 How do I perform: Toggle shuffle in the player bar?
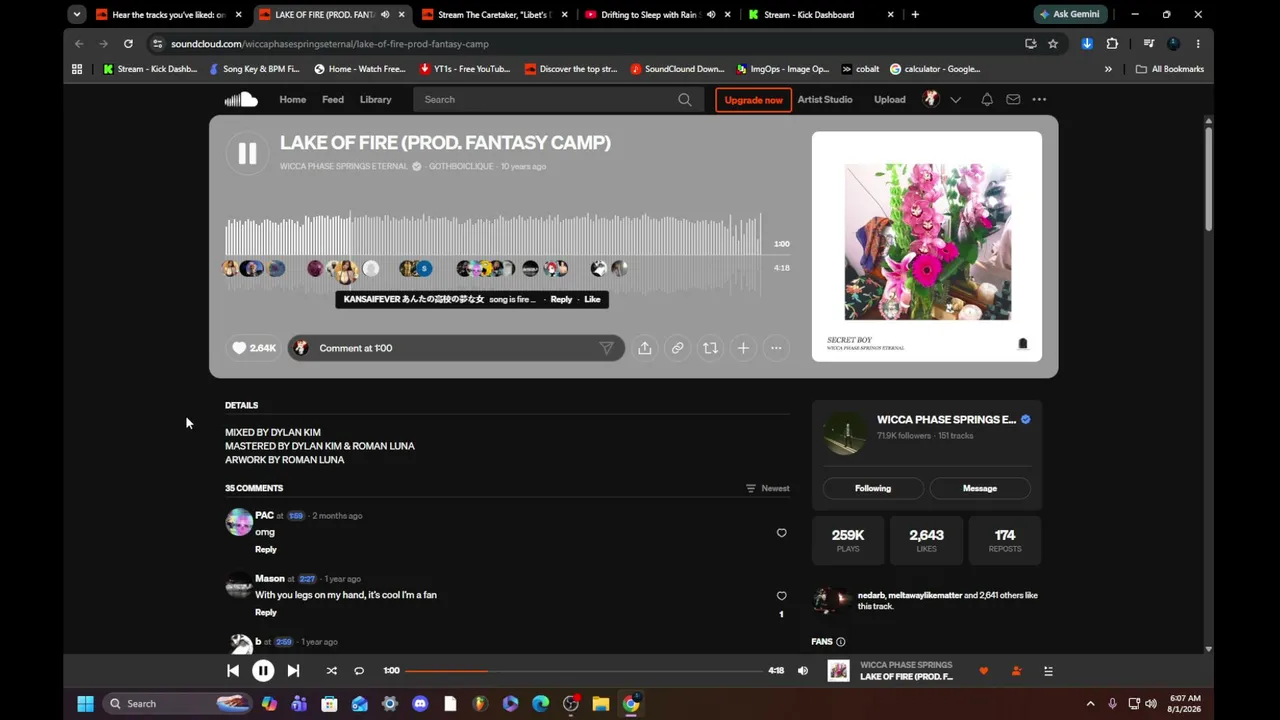pos(331,671)
